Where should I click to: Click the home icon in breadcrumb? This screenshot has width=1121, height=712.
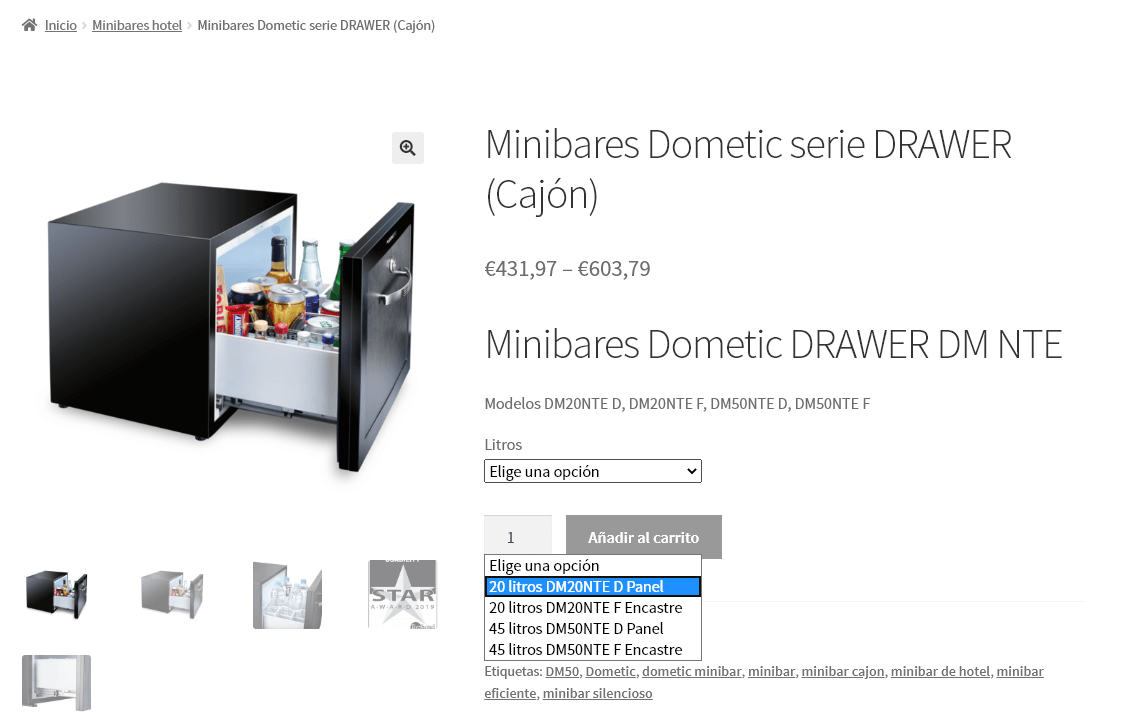(29, 26)
